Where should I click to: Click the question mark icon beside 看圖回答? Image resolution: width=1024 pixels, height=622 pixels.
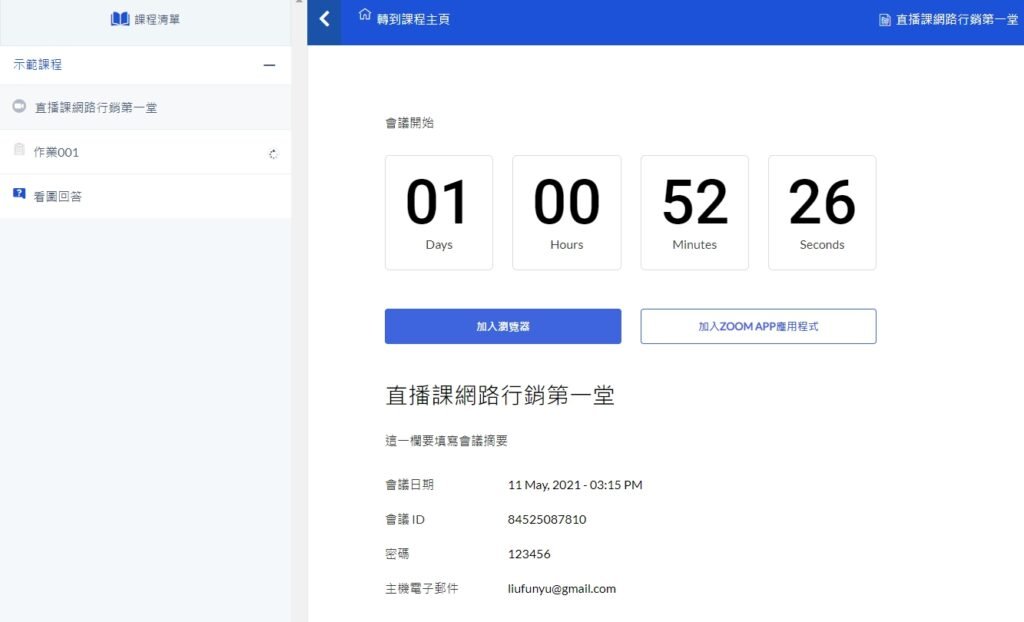pyautogui.click(x=20, y=193)
